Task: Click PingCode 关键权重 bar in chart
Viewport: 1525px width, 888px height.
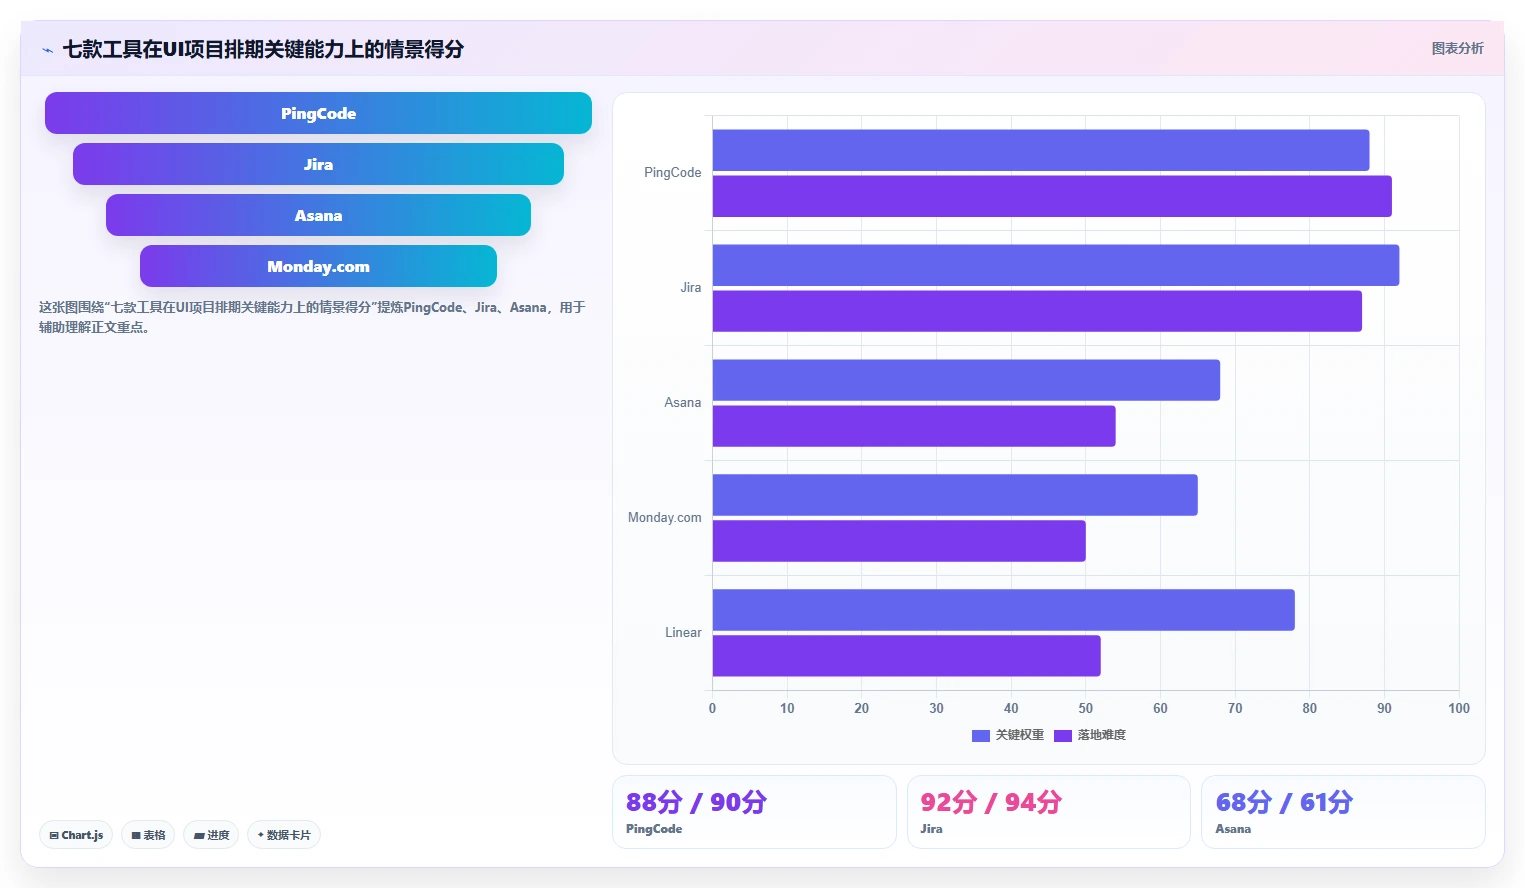Action: click(1041, 150)
